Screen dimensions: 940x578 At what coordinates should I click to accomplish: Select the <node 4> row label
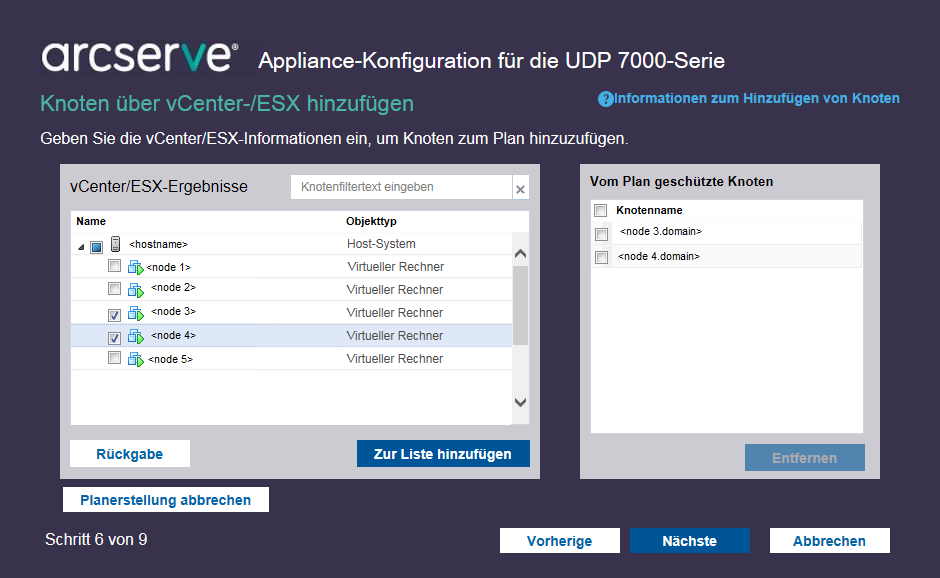point(173,336)
